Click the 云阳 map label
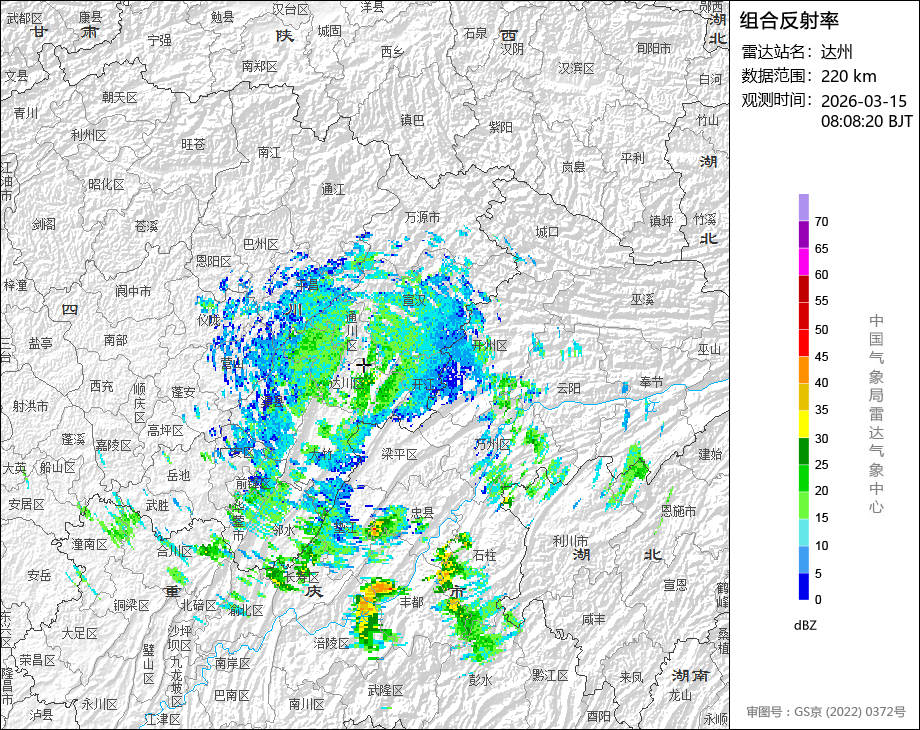The width and height of the screenshot is (920, 730). 569,388
